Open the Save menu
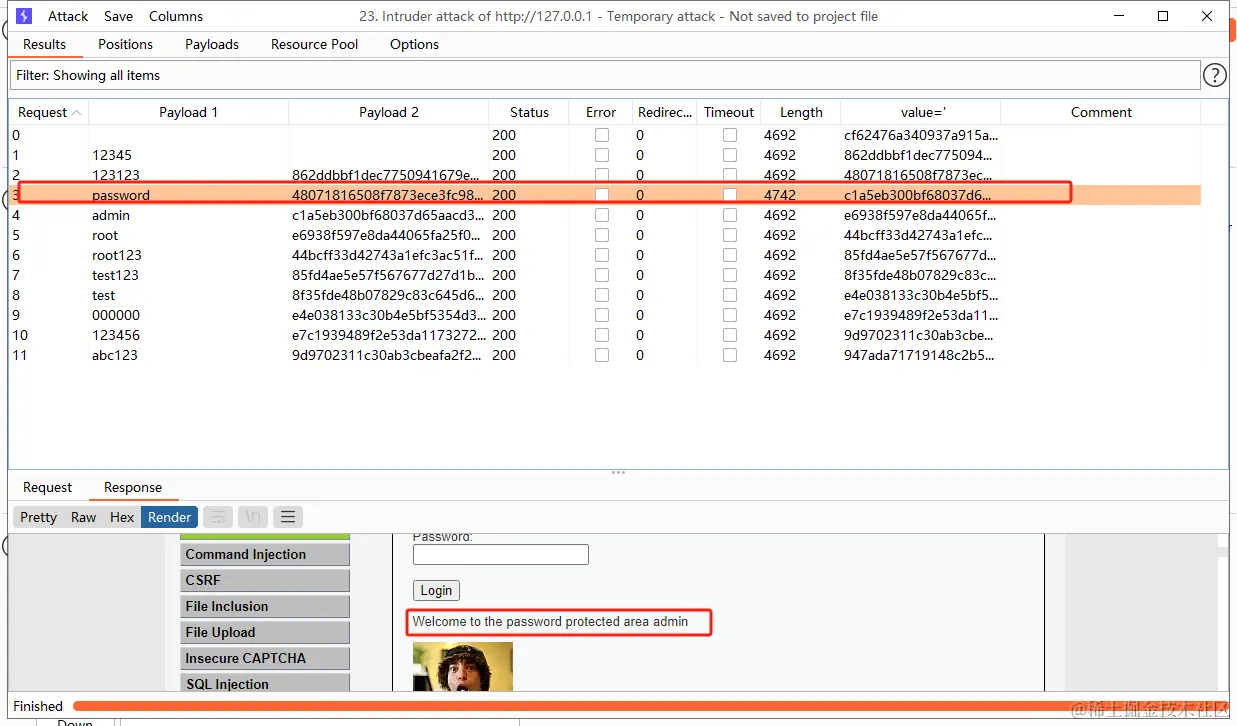 [x=118, y=16]
